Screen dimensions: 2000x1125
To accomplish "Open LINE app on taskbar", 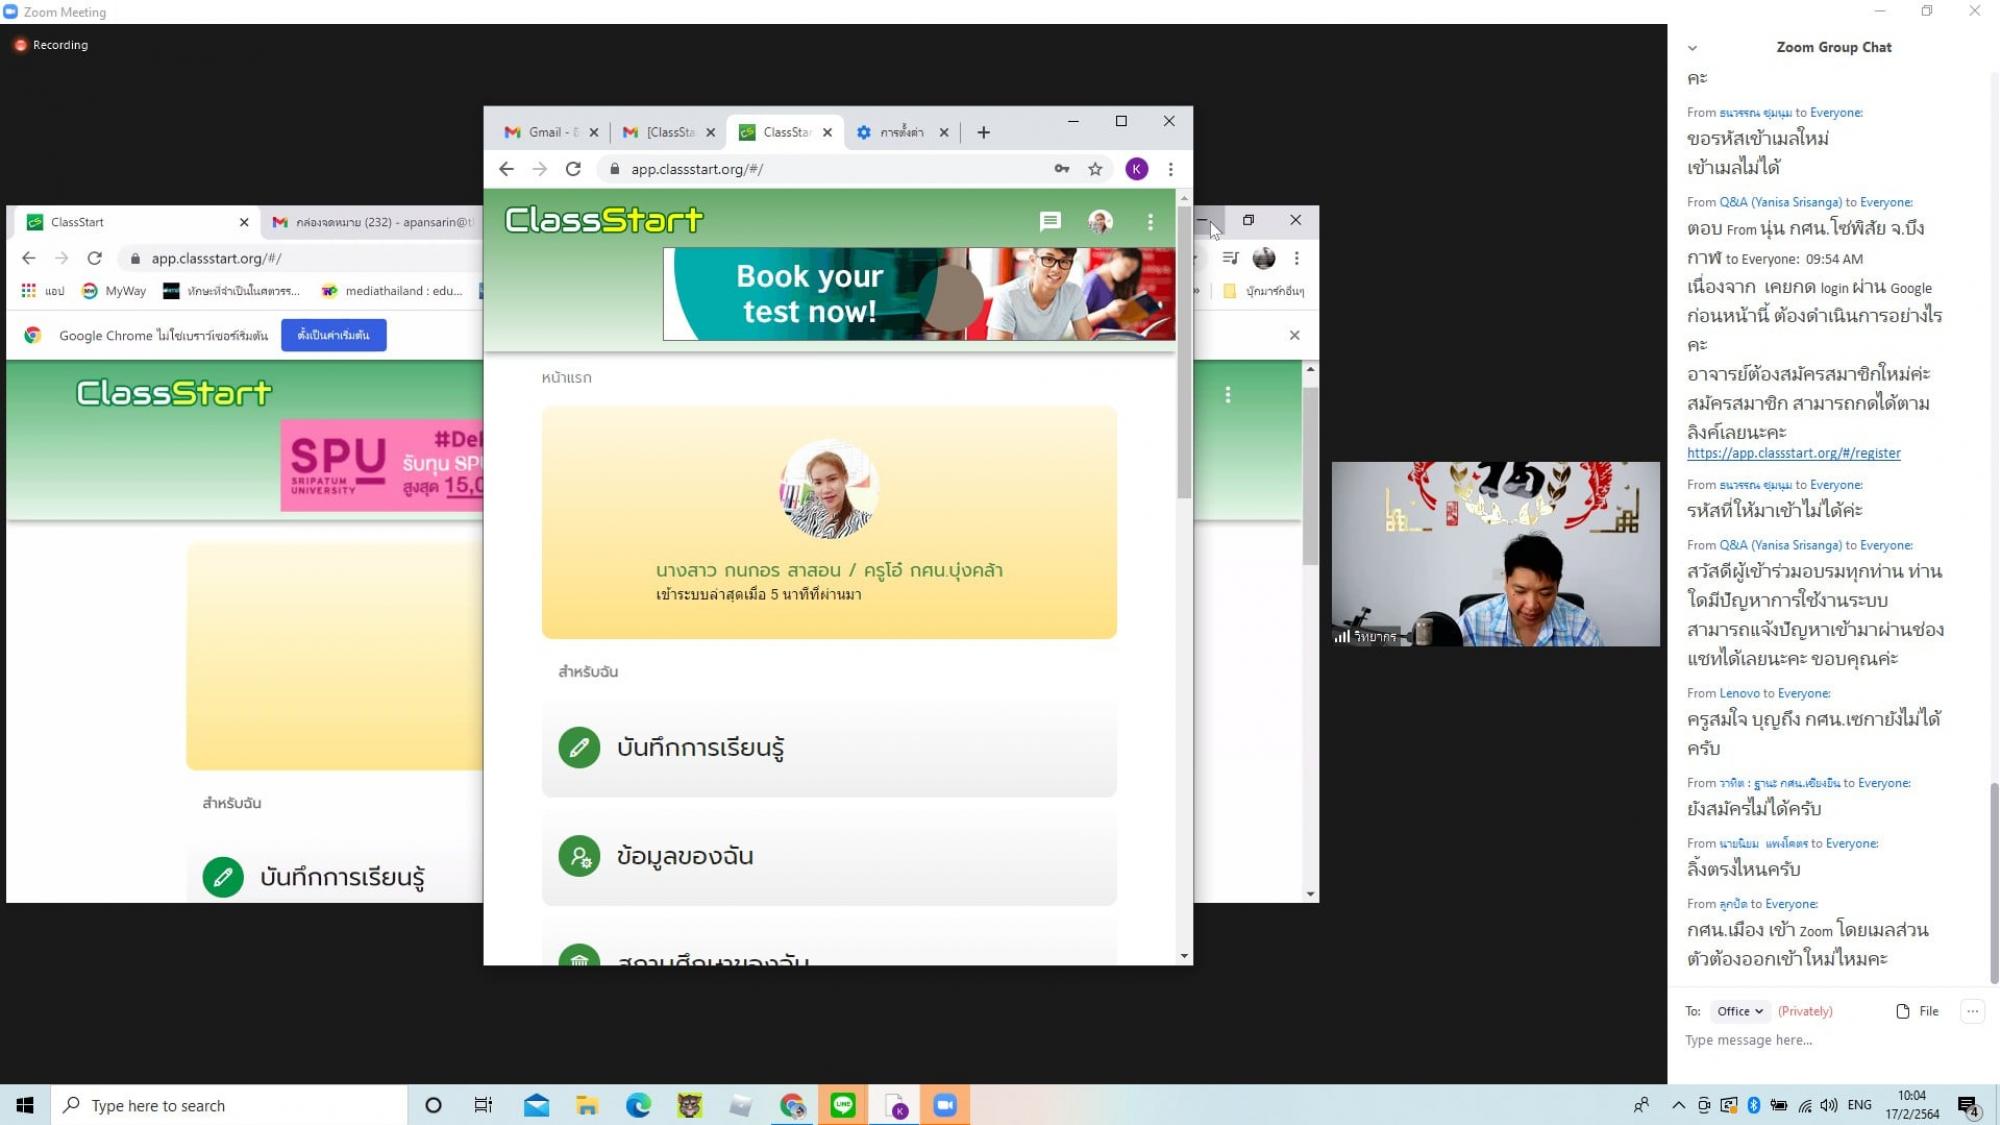I will pos(843,1105).
